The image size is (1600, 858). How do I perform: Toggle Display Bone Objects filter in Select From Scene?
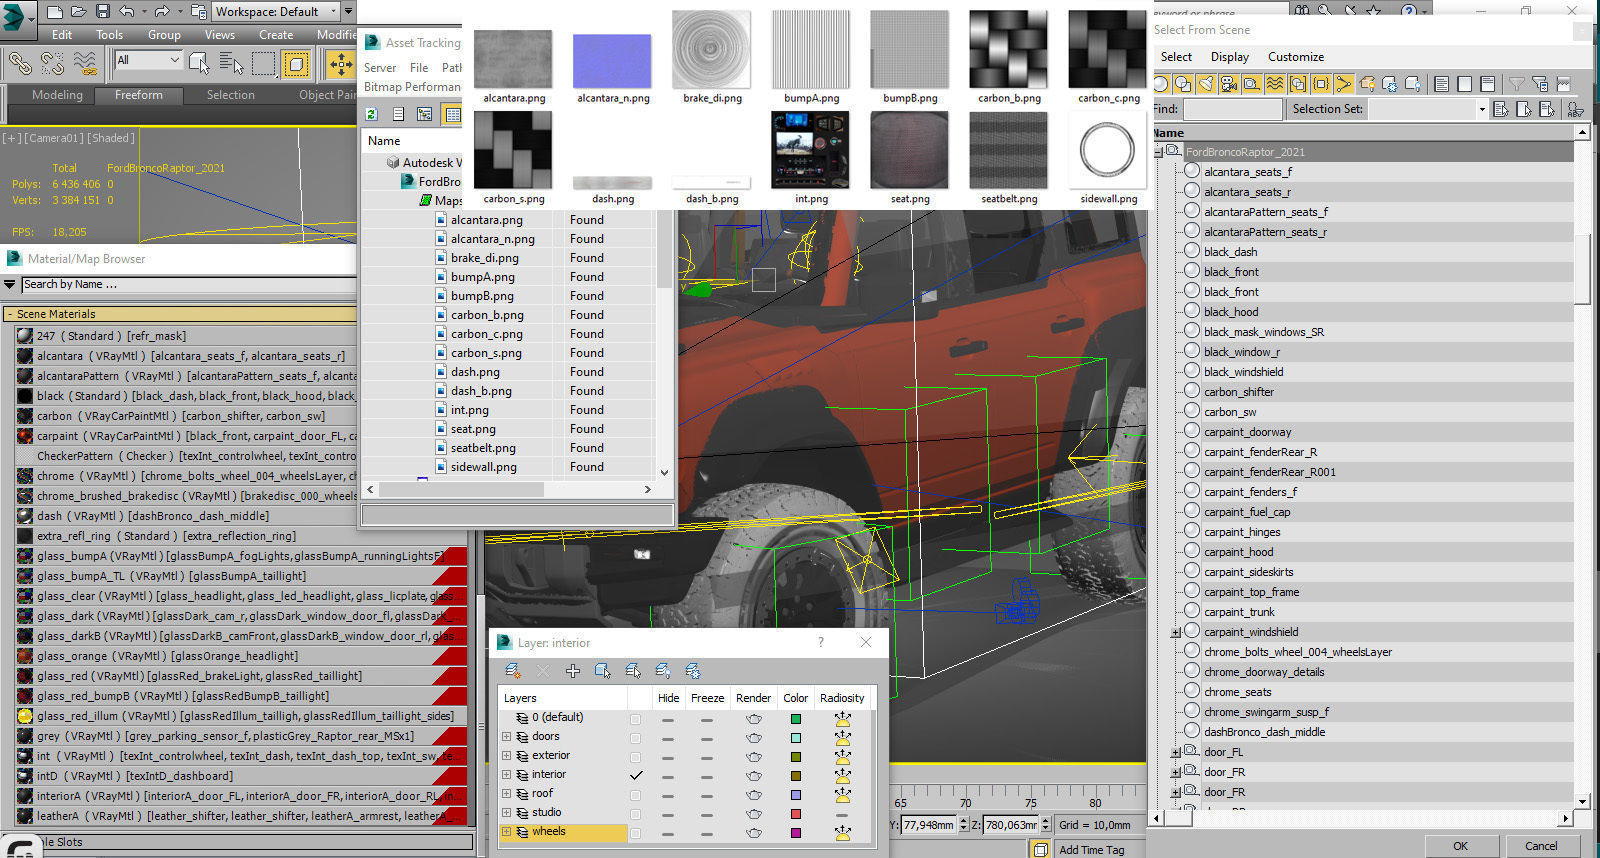[x=1343, y=84]
